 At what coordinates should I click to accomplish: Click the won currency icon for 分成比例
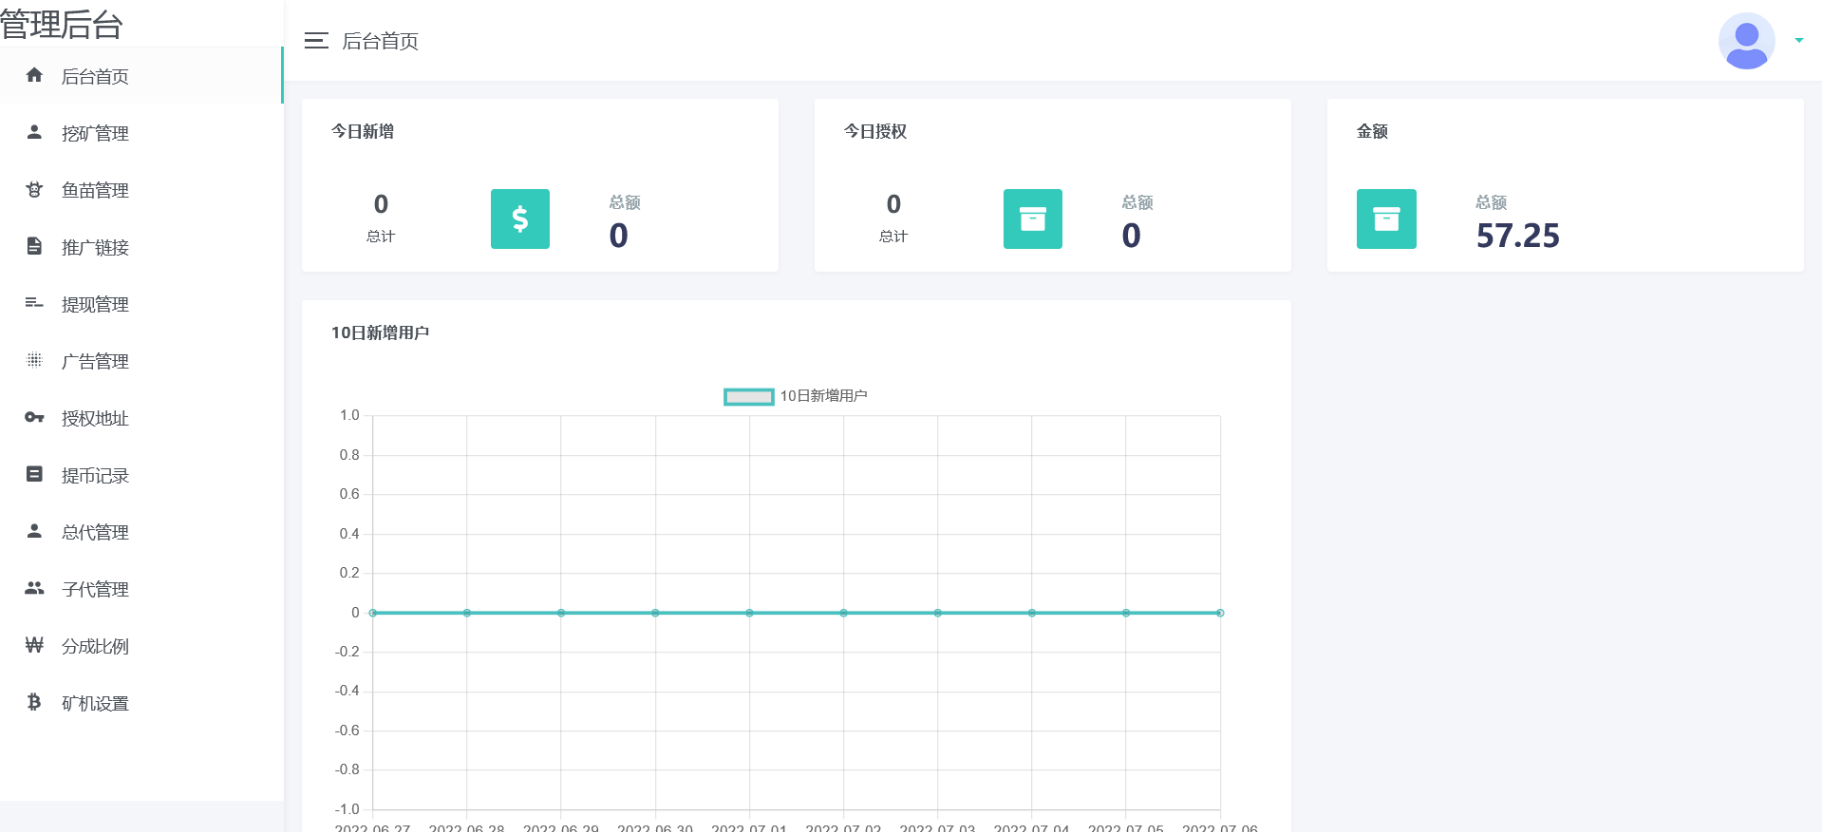click(34, 645)
